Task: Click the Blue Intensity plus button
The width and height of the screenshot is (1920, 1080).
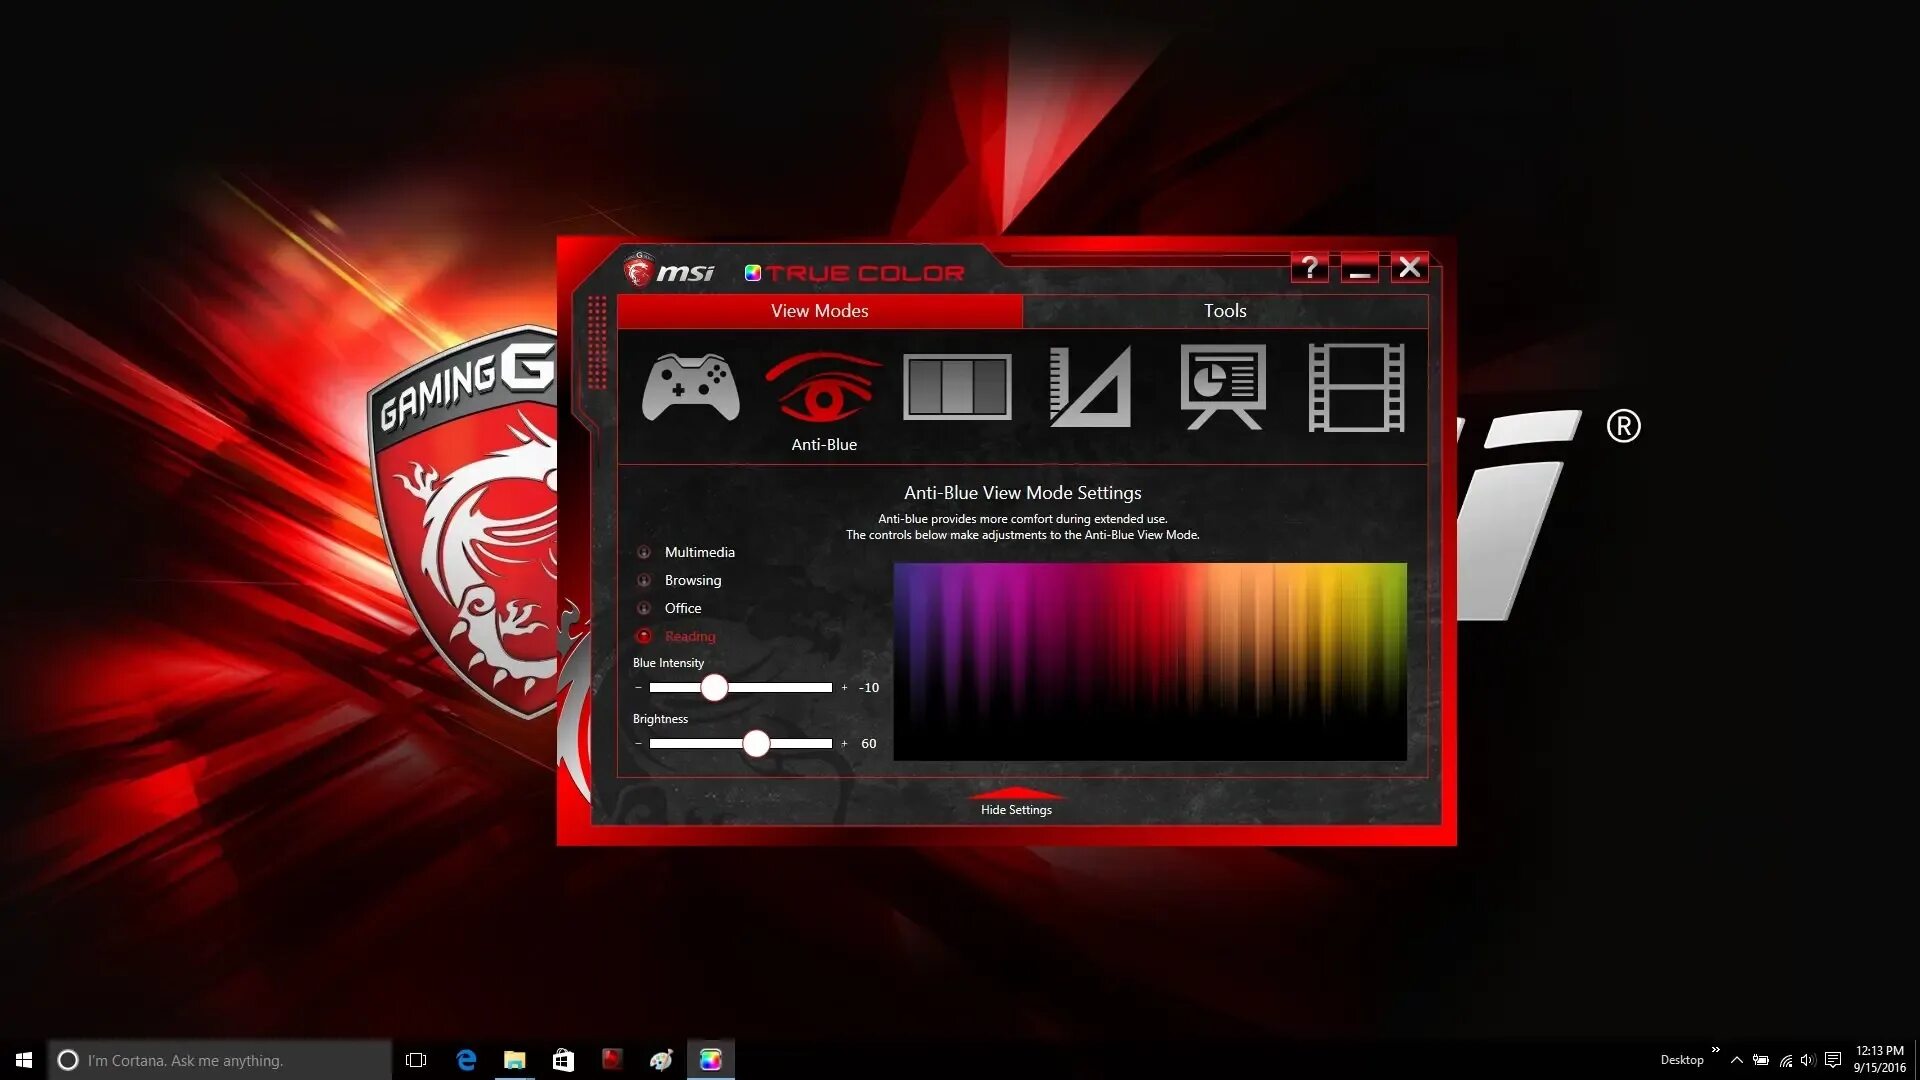Action: pyautogui.click(x=844, y=688)
